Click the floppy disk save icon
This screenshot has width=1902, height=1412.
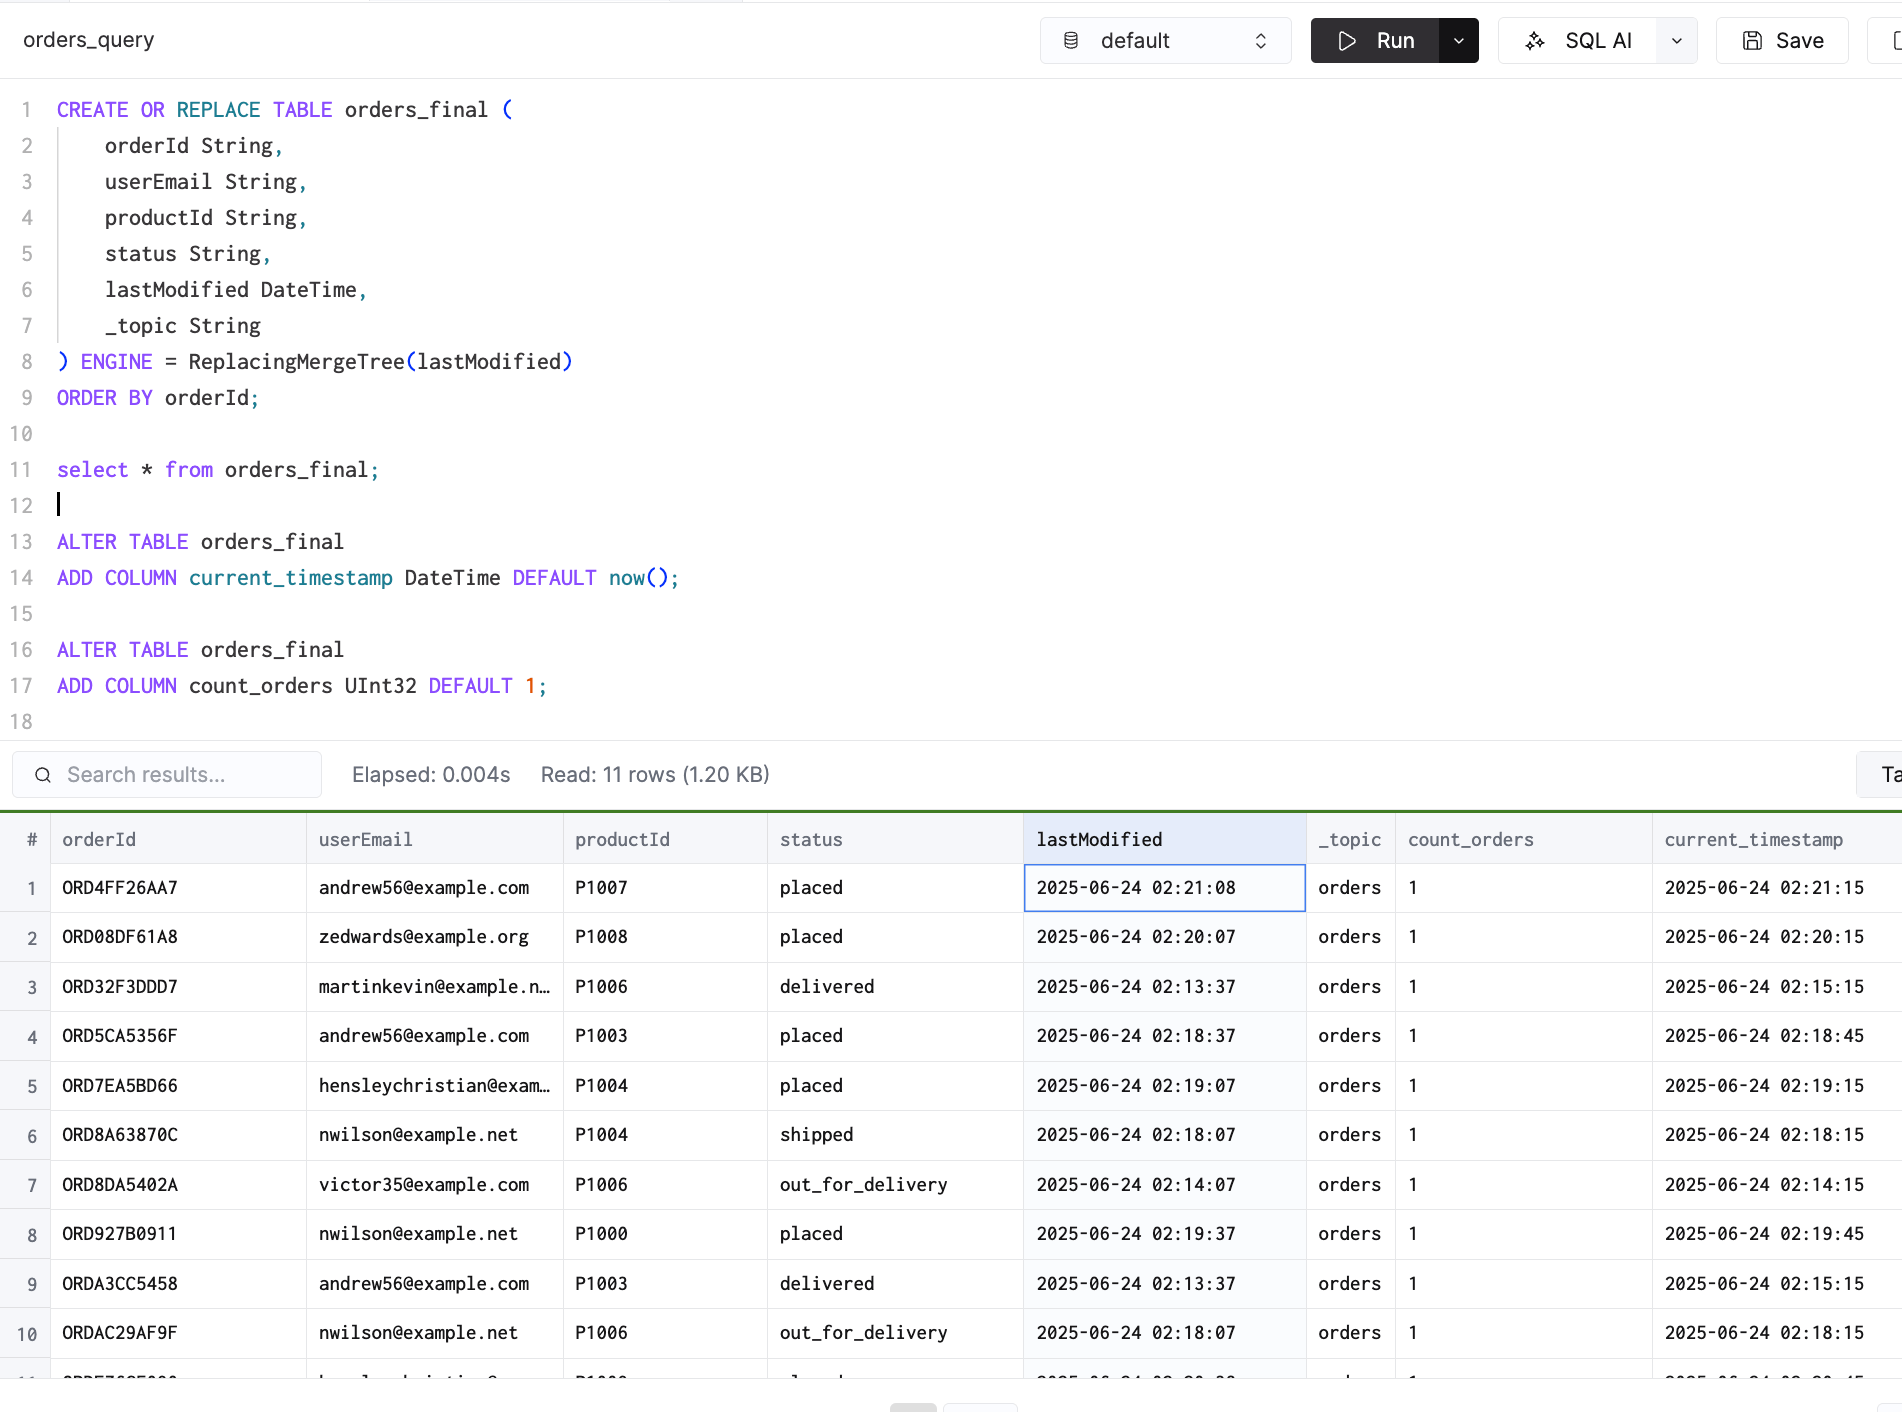pyautogui.click(x=1752, y=41)
